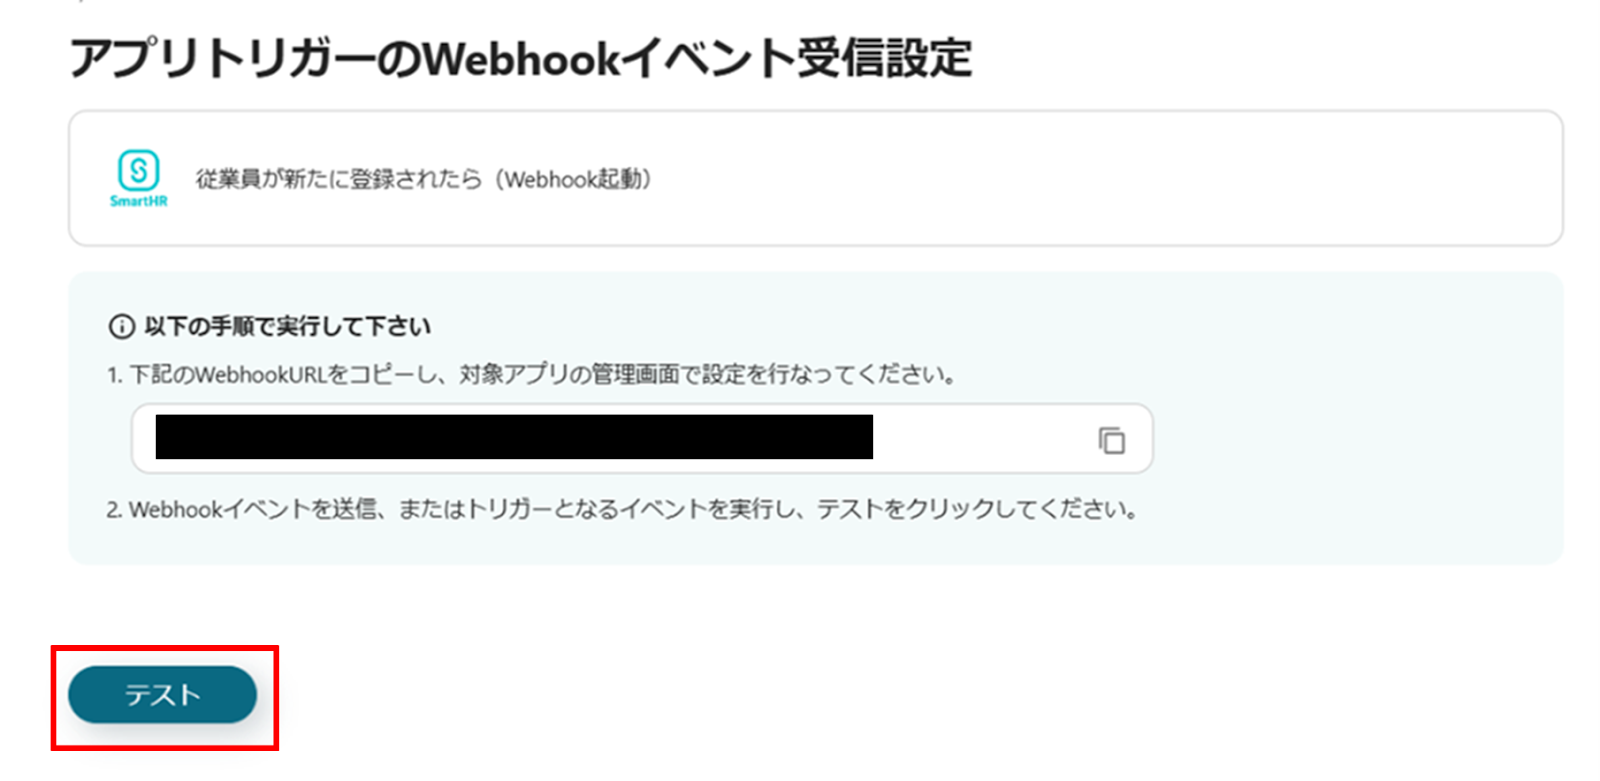Click the SmartHR text label under the logo
1600x781 pixels.
pos(139,201)
